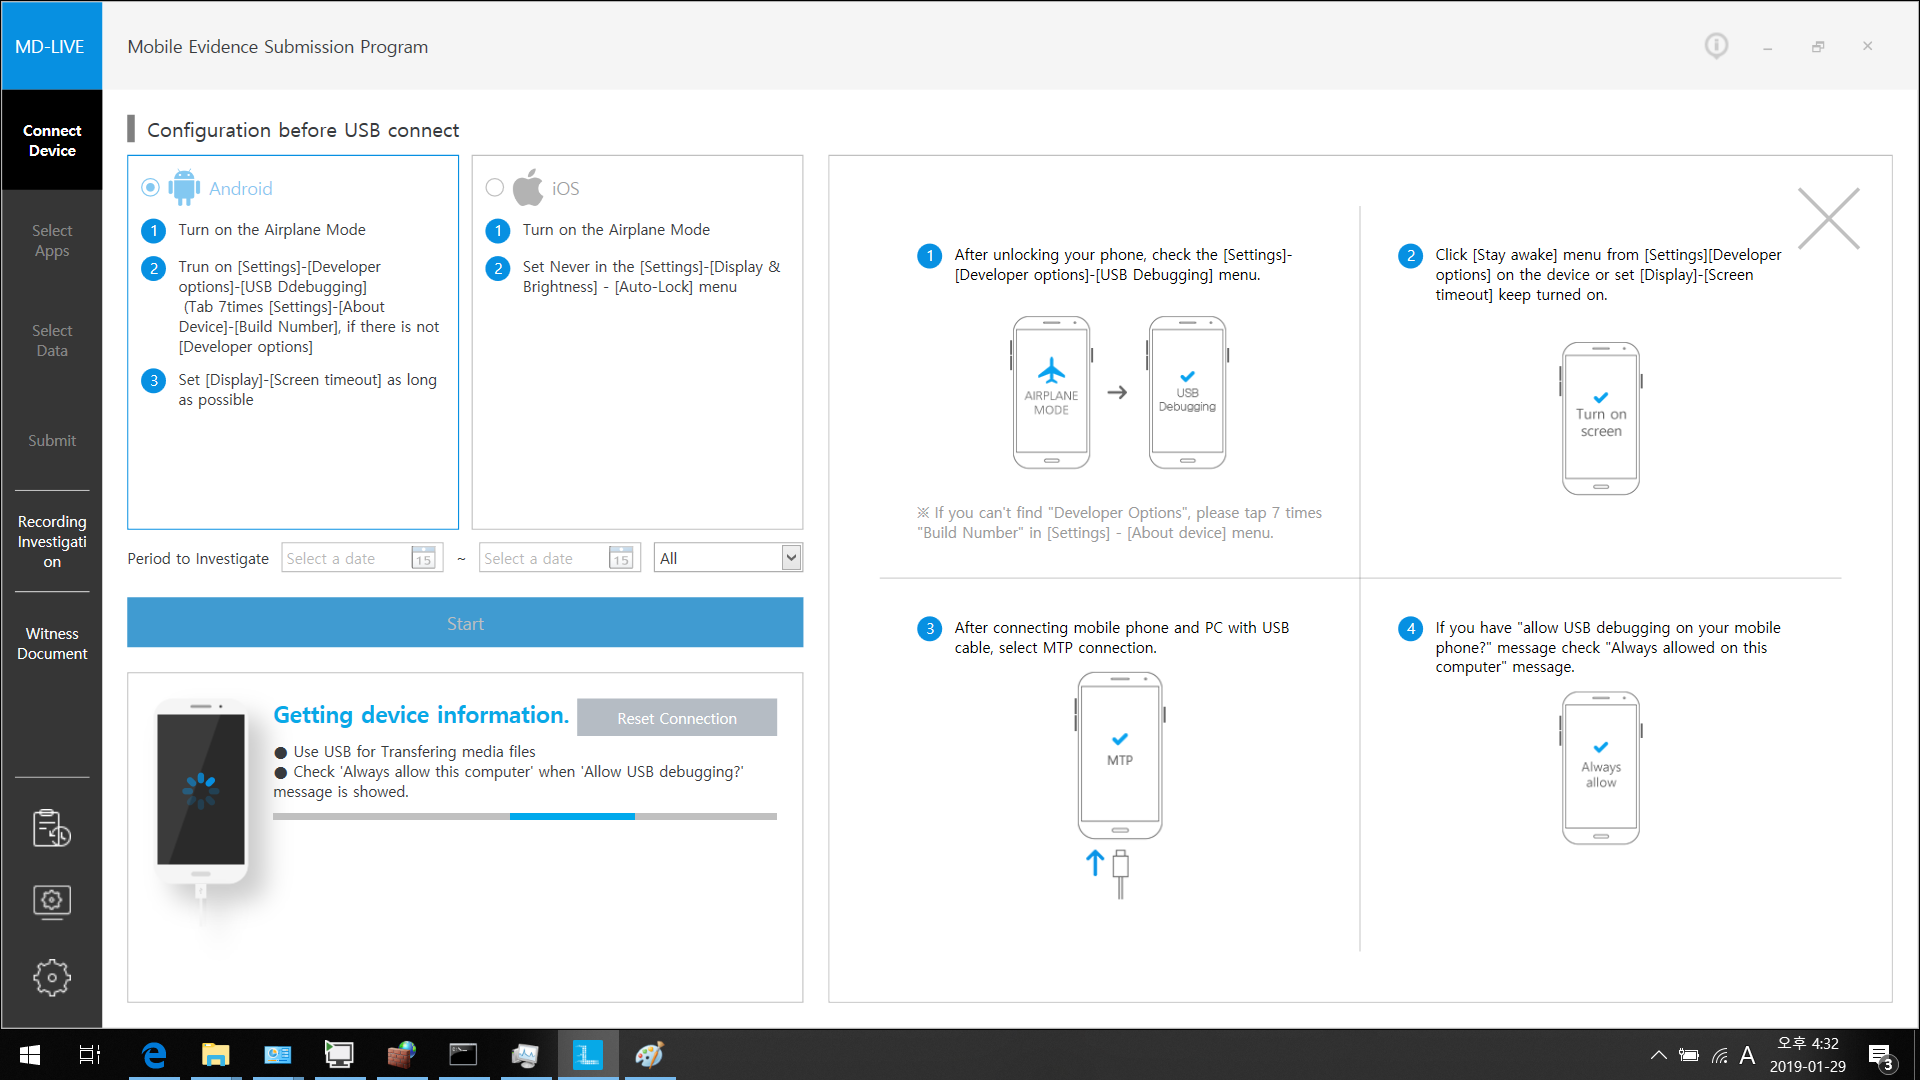Screen dimensions: 1920x1080
Task: Click the information icon in title bar
Action: 1716,46
